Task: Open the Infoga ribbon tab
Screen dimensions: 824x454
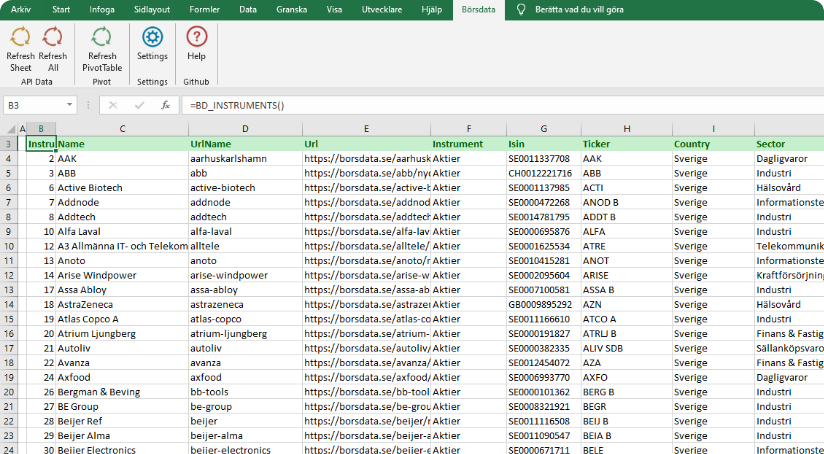Action: coord(102,8)
